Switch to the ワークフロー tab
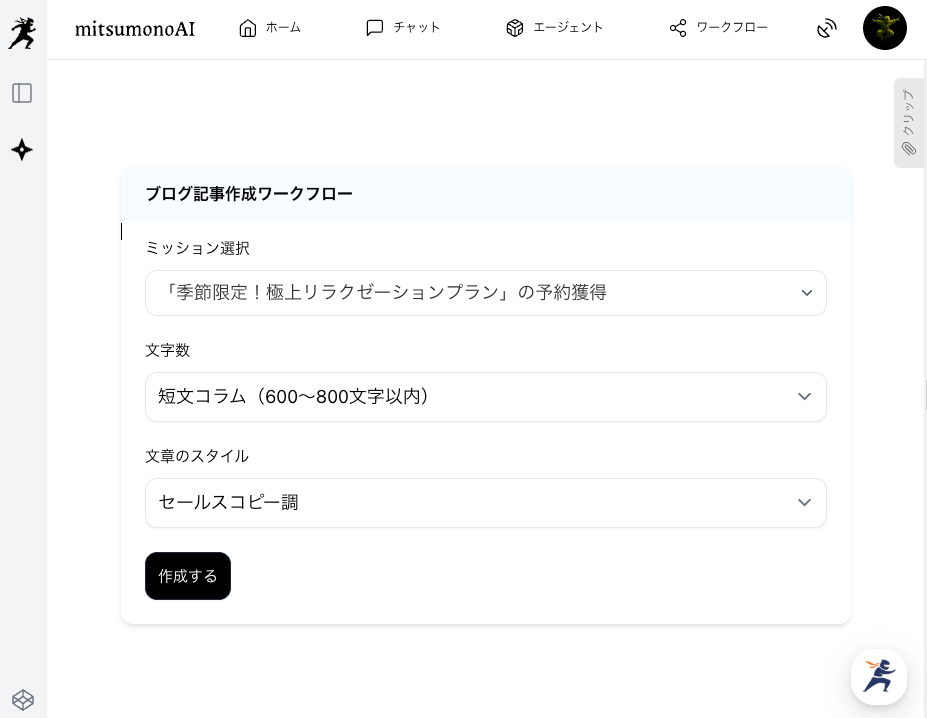Screen dimensions: 927x718 pyautogui.click(x=719, y=28)
